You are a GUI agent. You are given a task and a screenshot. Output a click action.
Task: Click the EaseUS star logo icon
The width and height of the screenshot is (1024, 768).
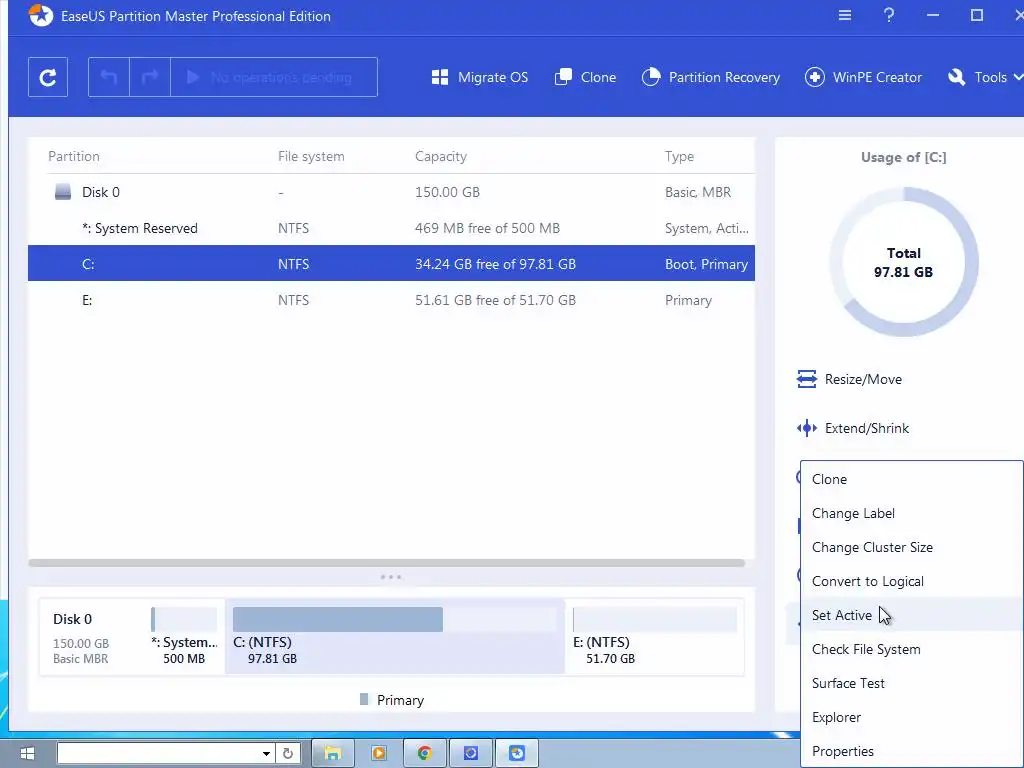[x=41, y=16]
